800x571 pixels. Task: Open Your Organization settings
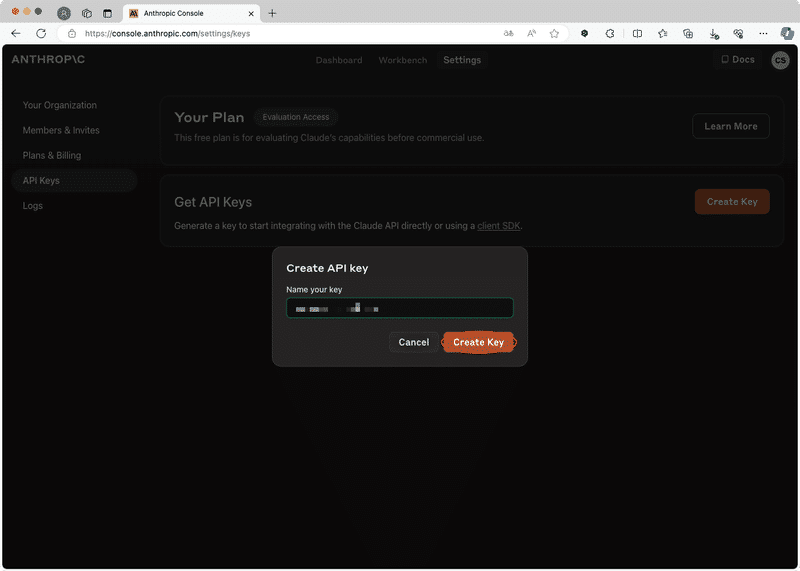[60, 105]
